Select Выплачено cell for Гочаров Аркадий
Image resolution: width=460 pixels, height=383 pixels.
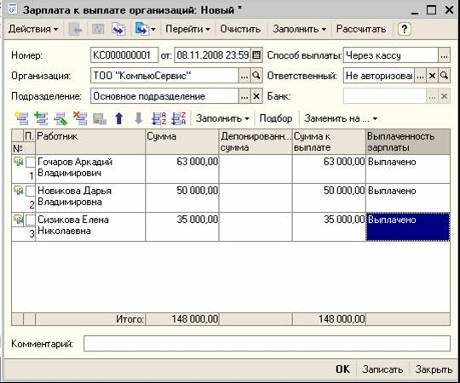tap(408, 169)
